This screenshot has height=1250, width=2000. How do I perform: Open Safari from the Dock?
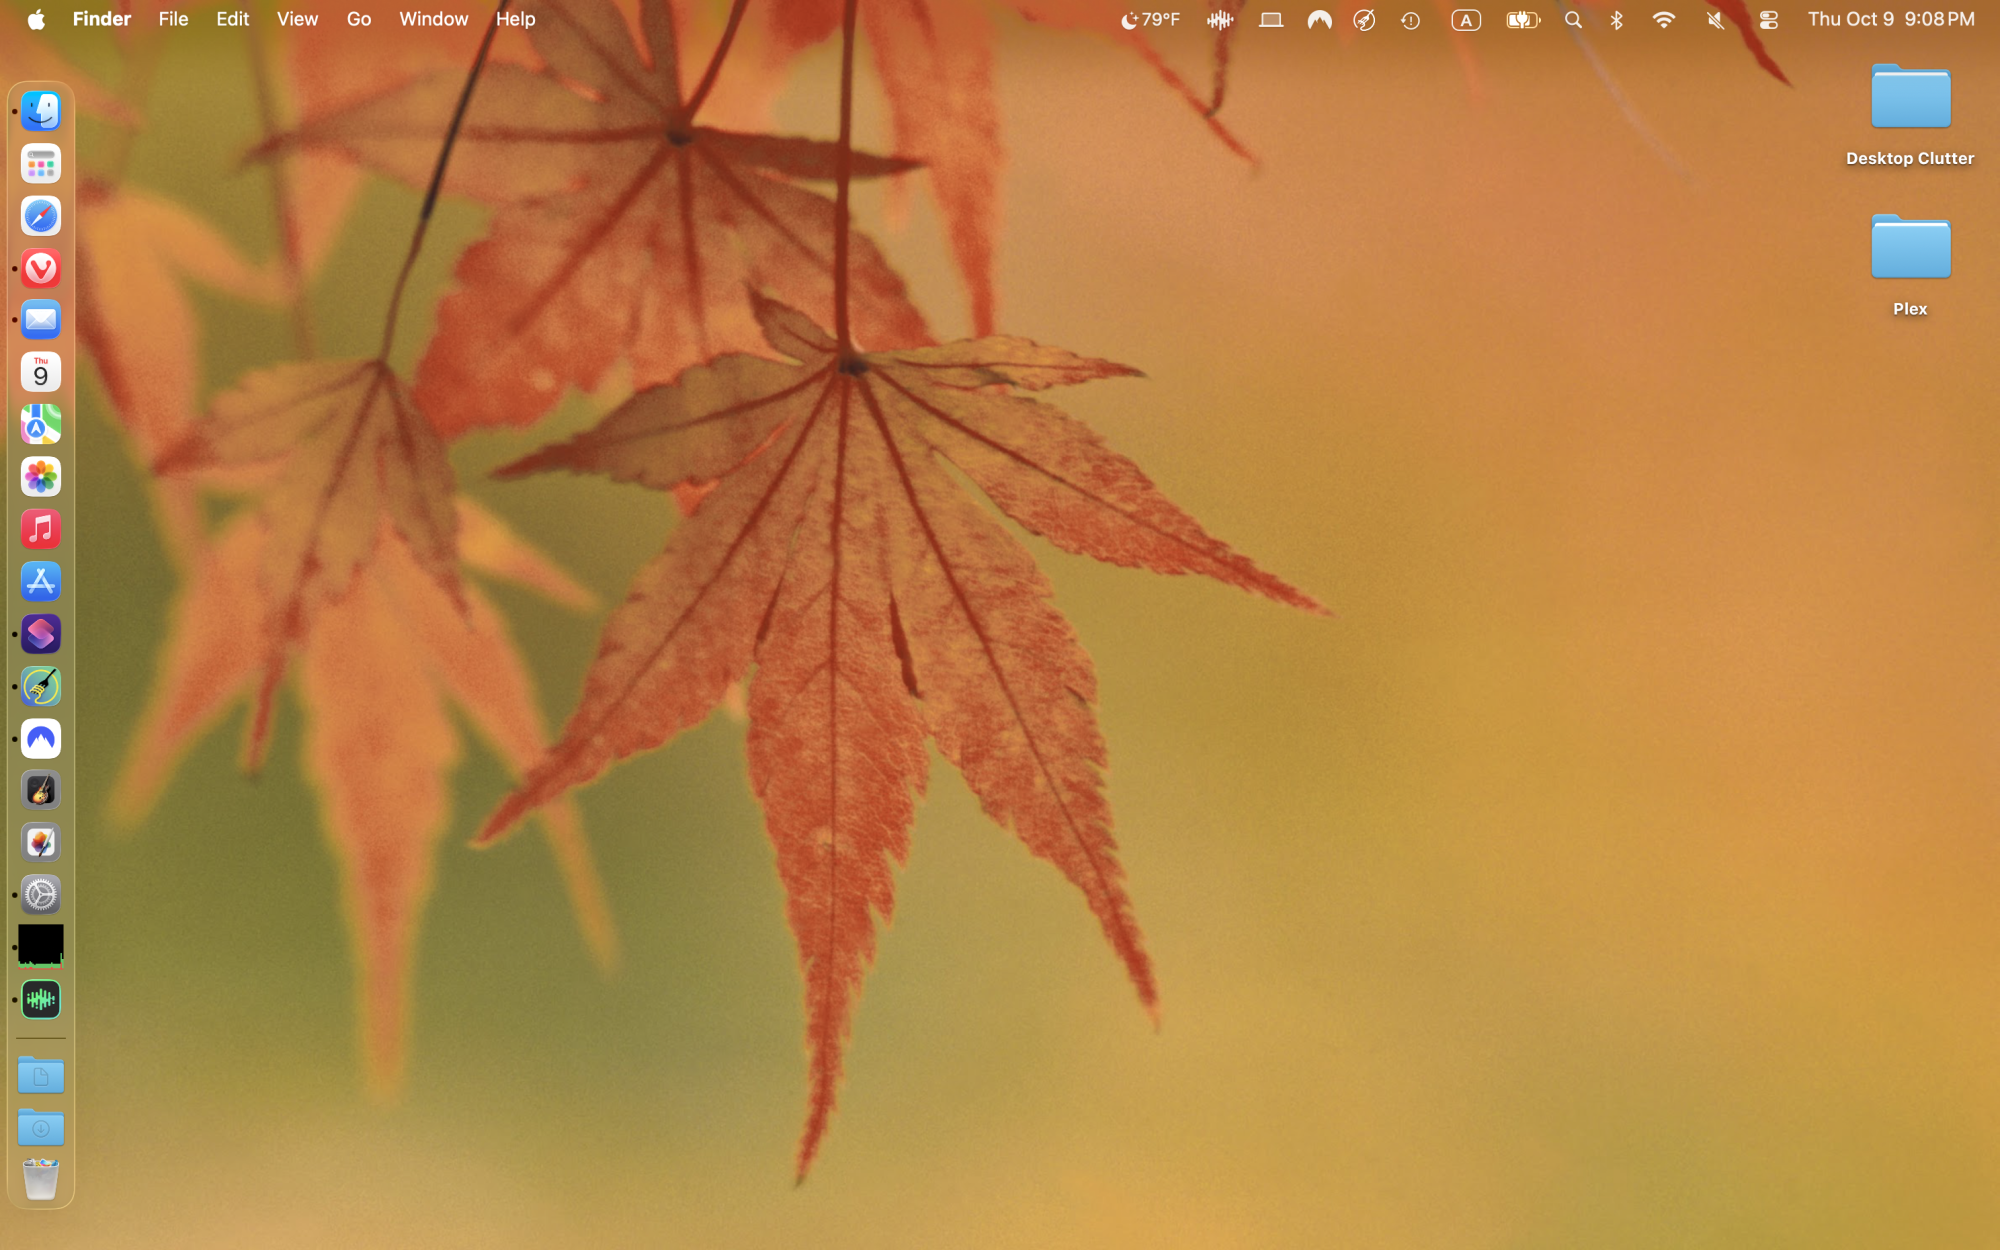point(40,216)
